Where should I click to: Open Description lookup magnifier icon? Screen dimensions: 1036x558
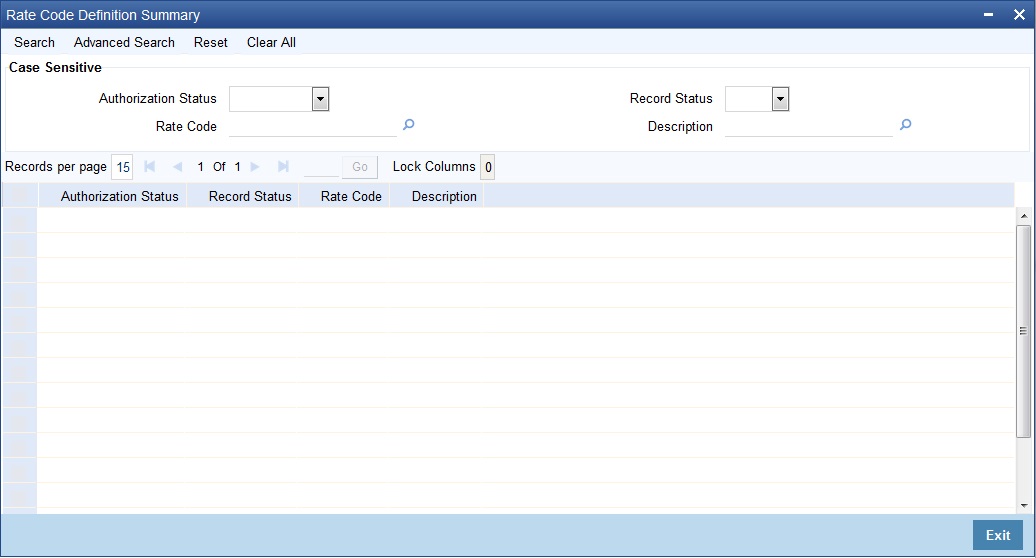pos(905,124)
